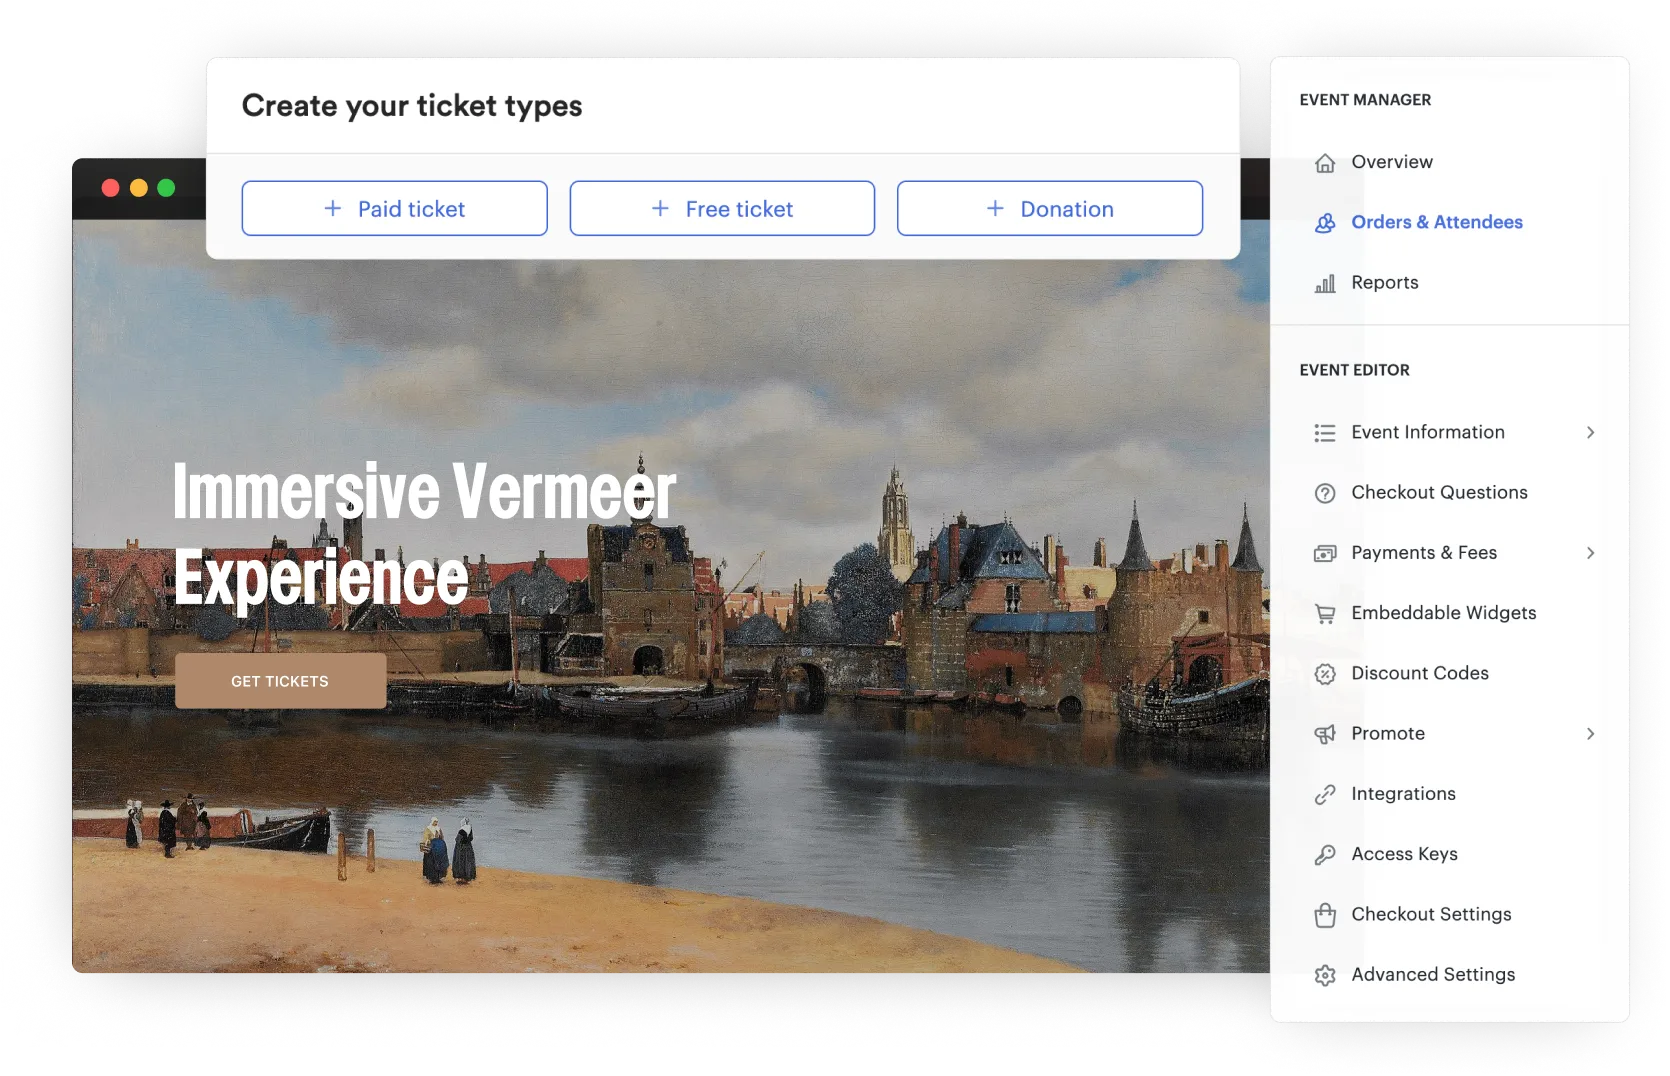
Task: Add a Donation ticket type
Action: (1050, 208)
